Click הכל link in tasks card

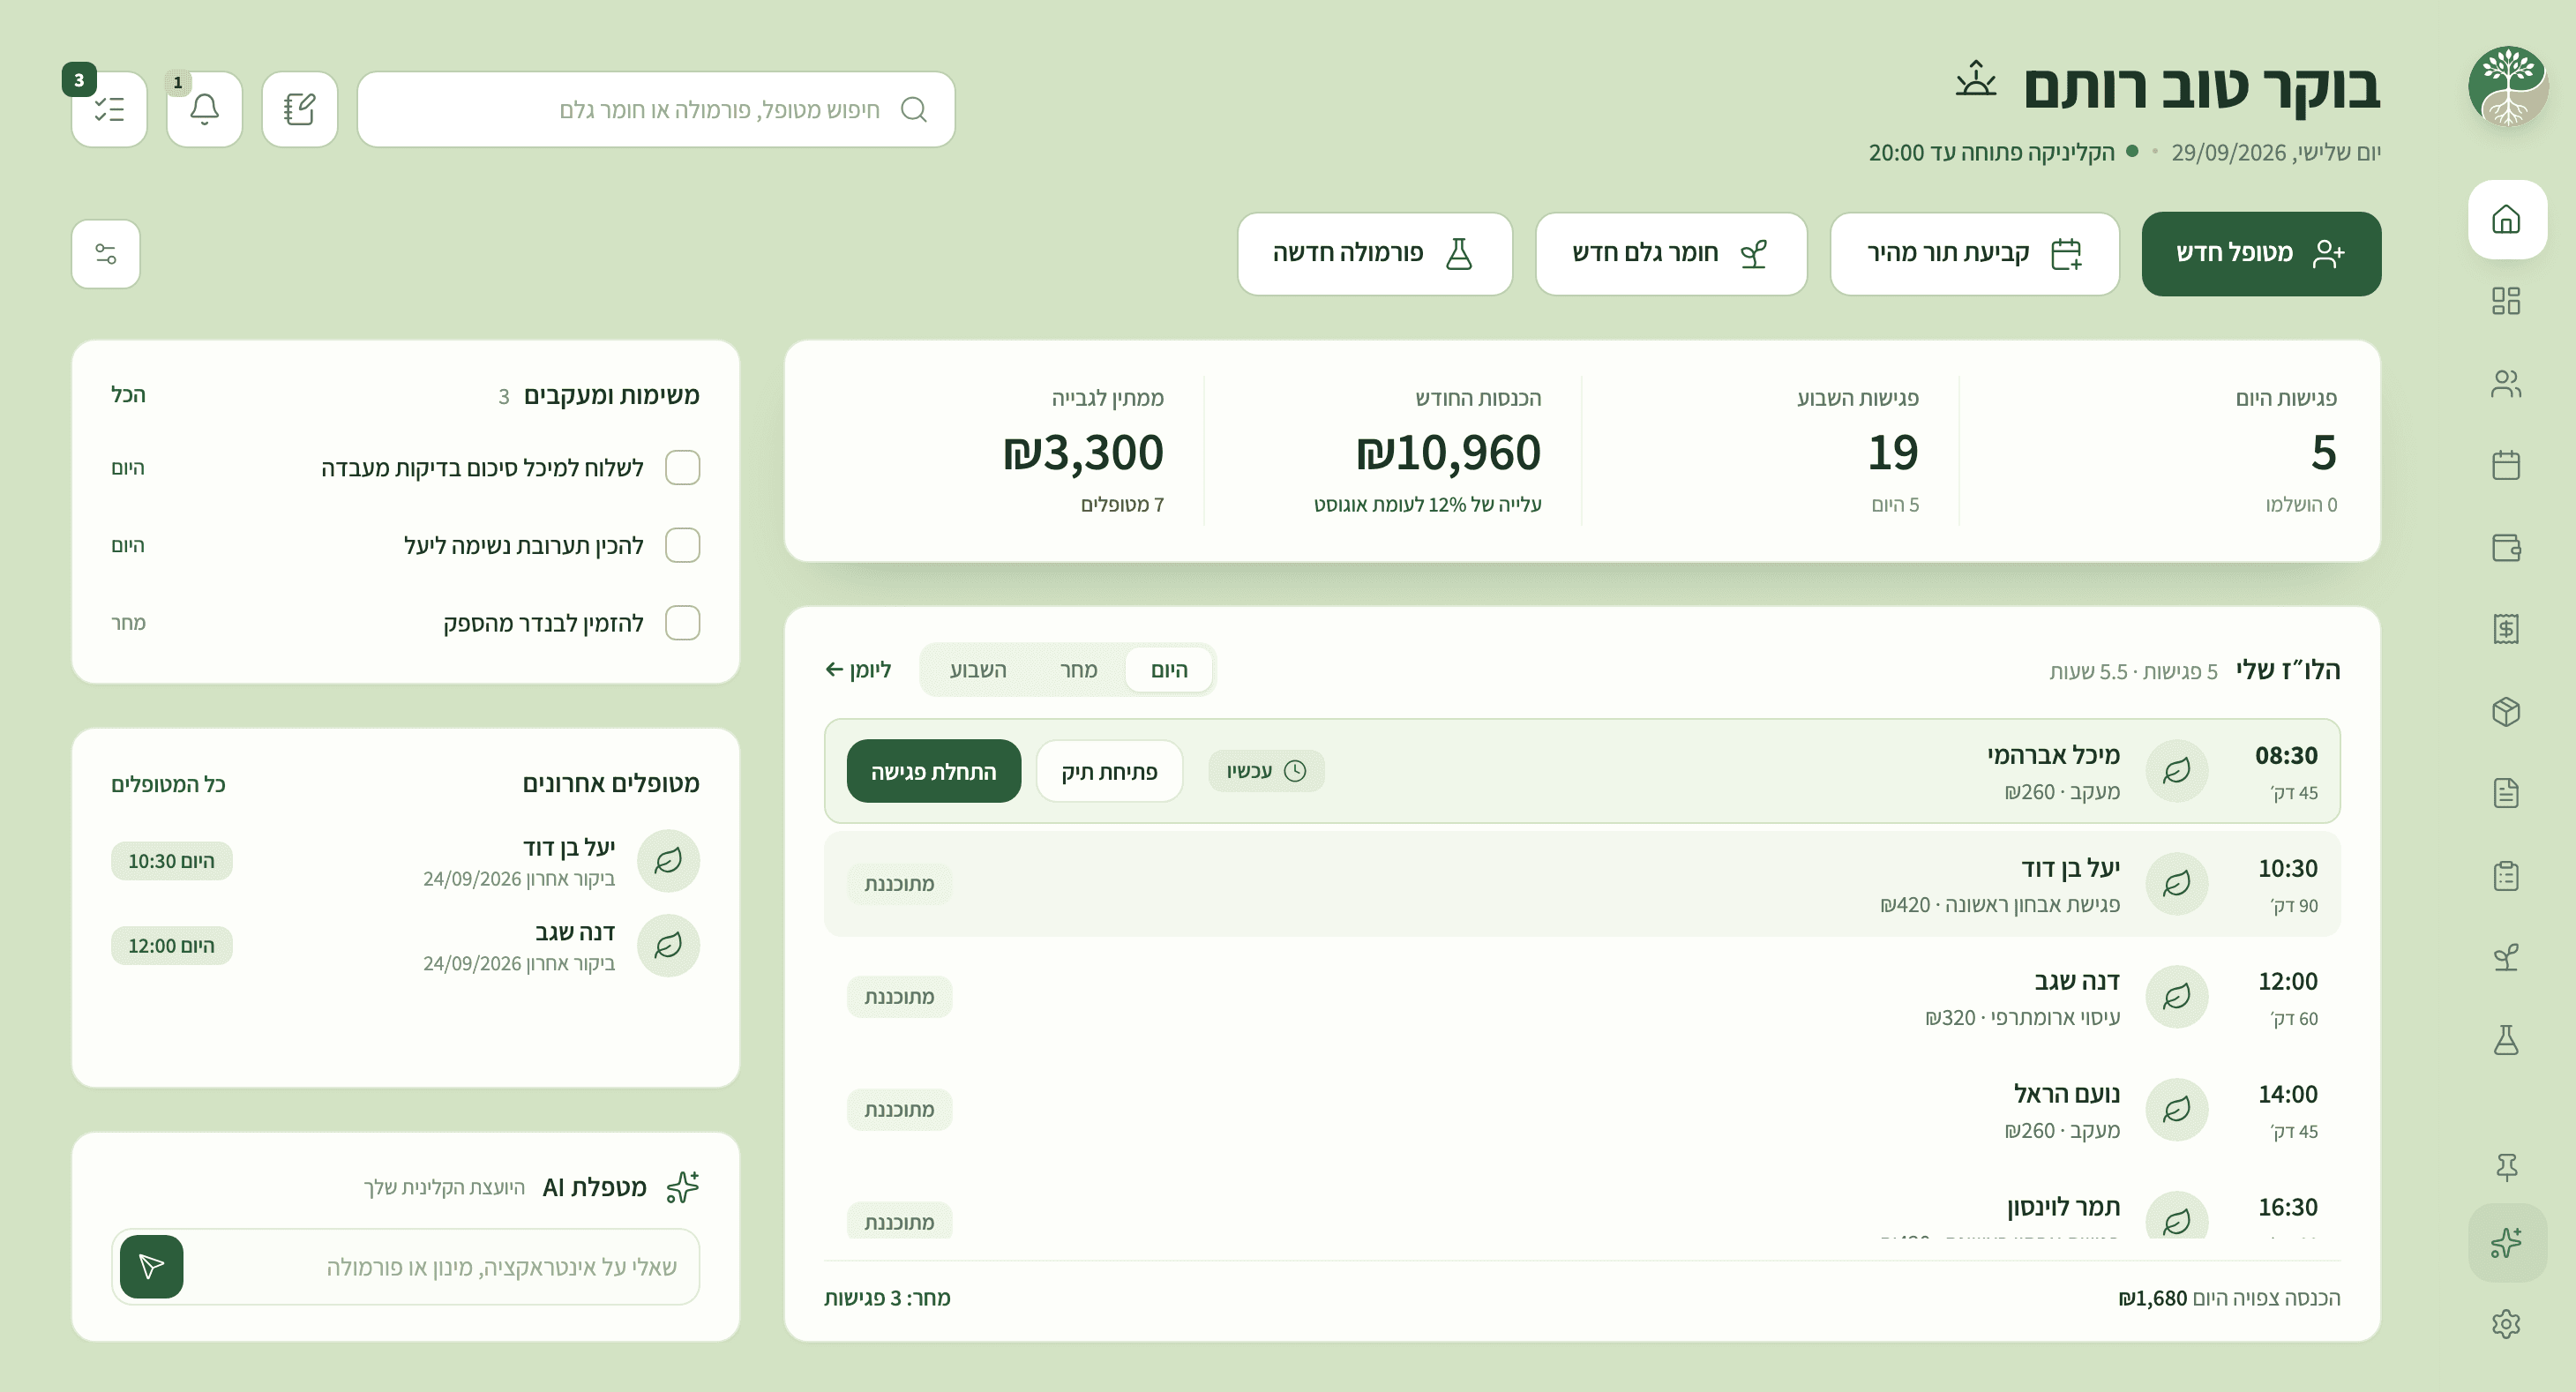pyautogui.click(x=128, y=395)
